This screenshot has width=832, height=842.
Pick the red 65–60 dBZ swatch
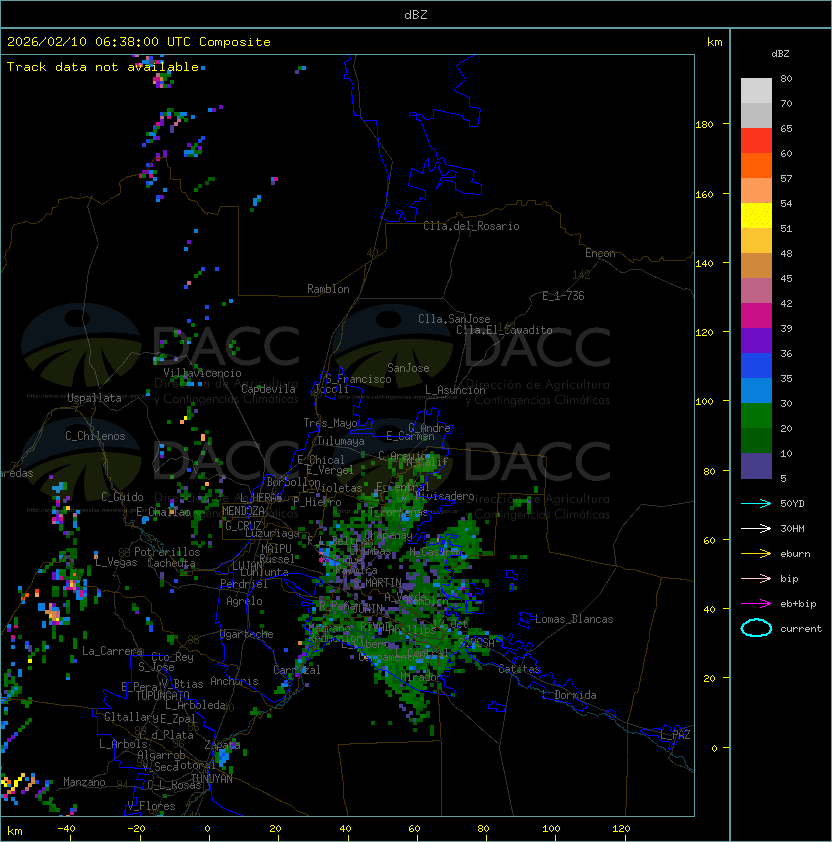click(756, 141)
